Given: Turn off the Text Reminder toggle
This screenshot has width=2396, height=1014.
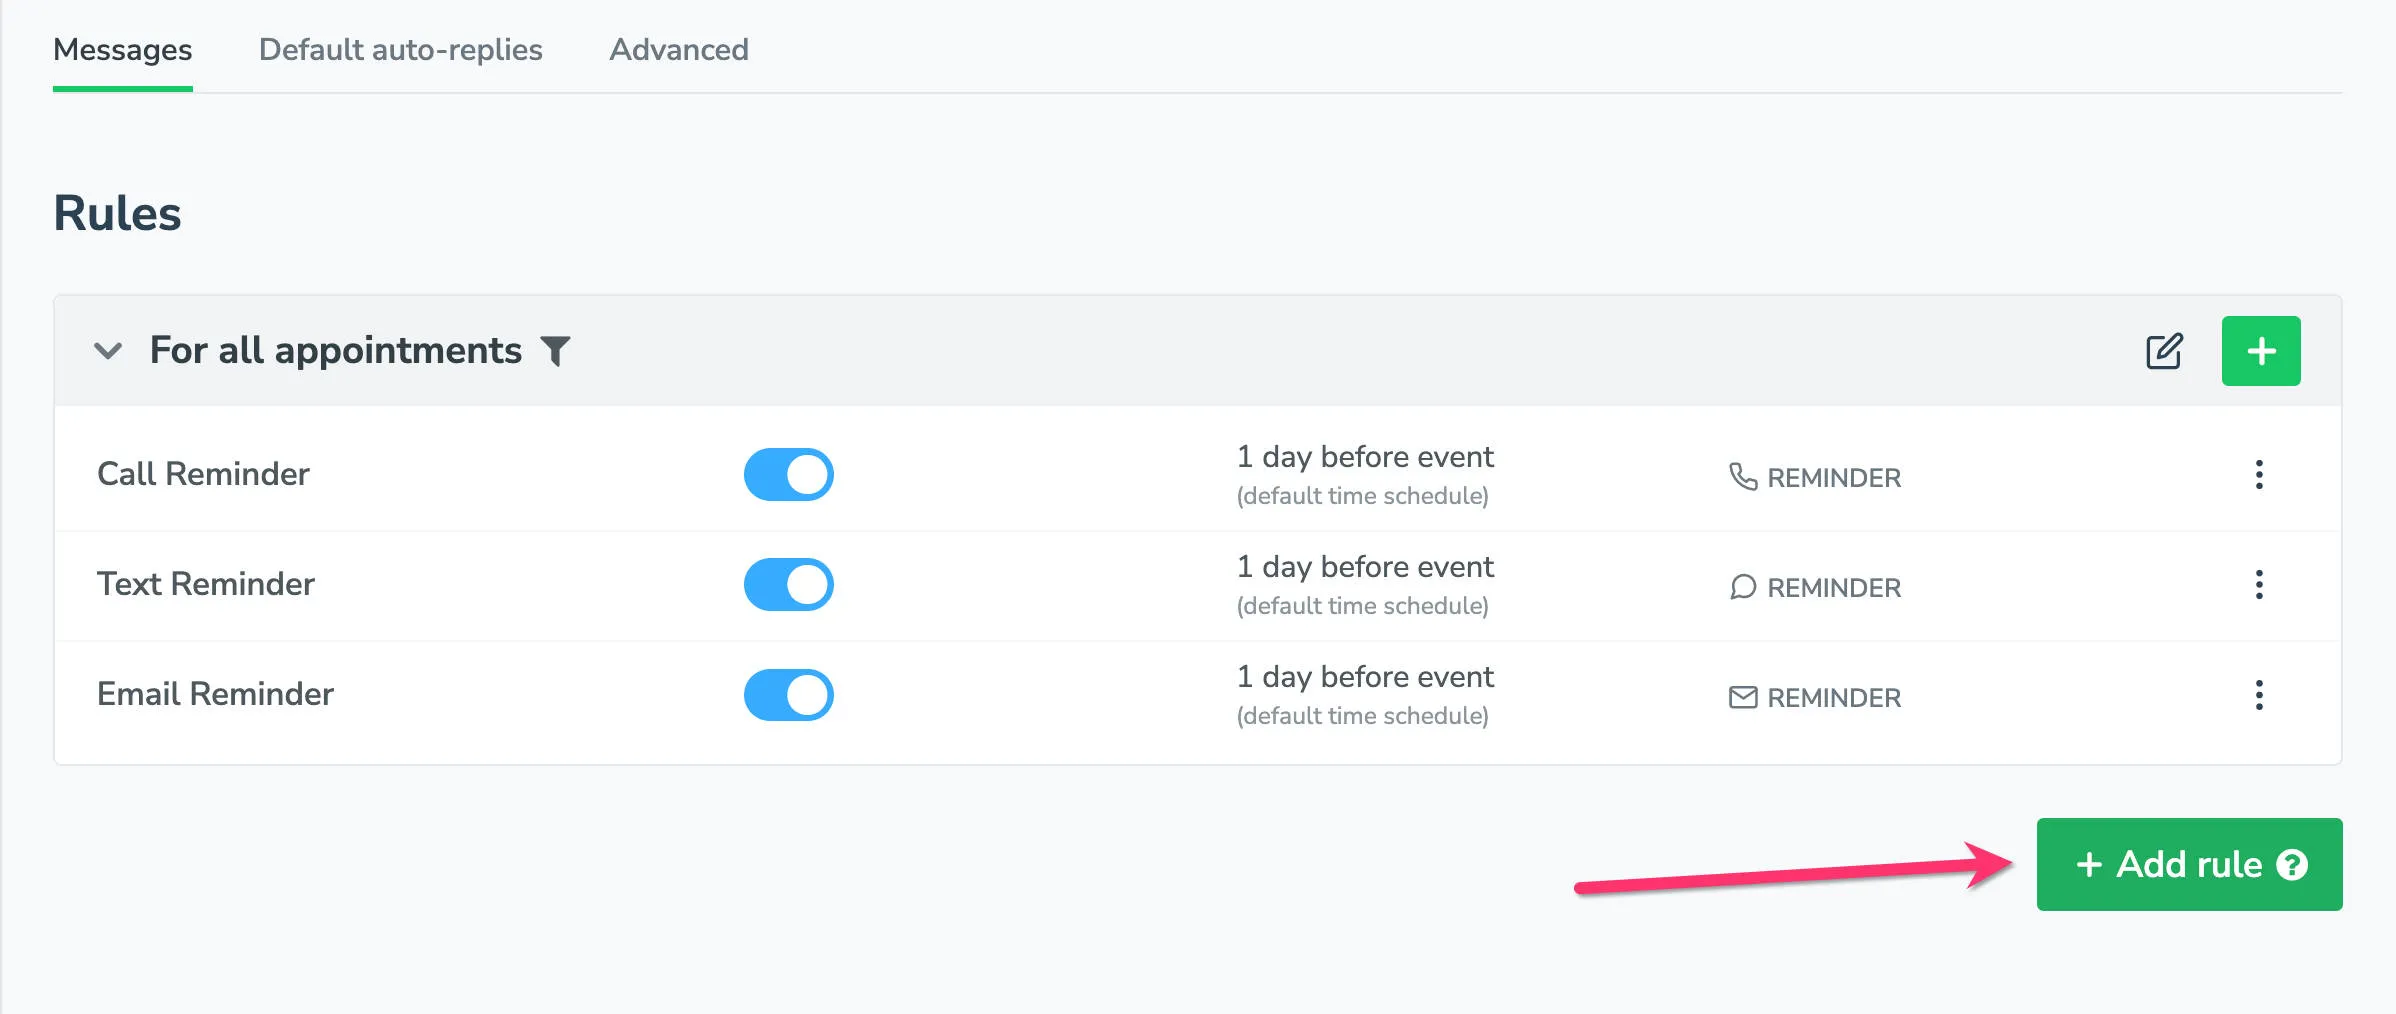Looking at the screenshot, I should coord(789,584).
